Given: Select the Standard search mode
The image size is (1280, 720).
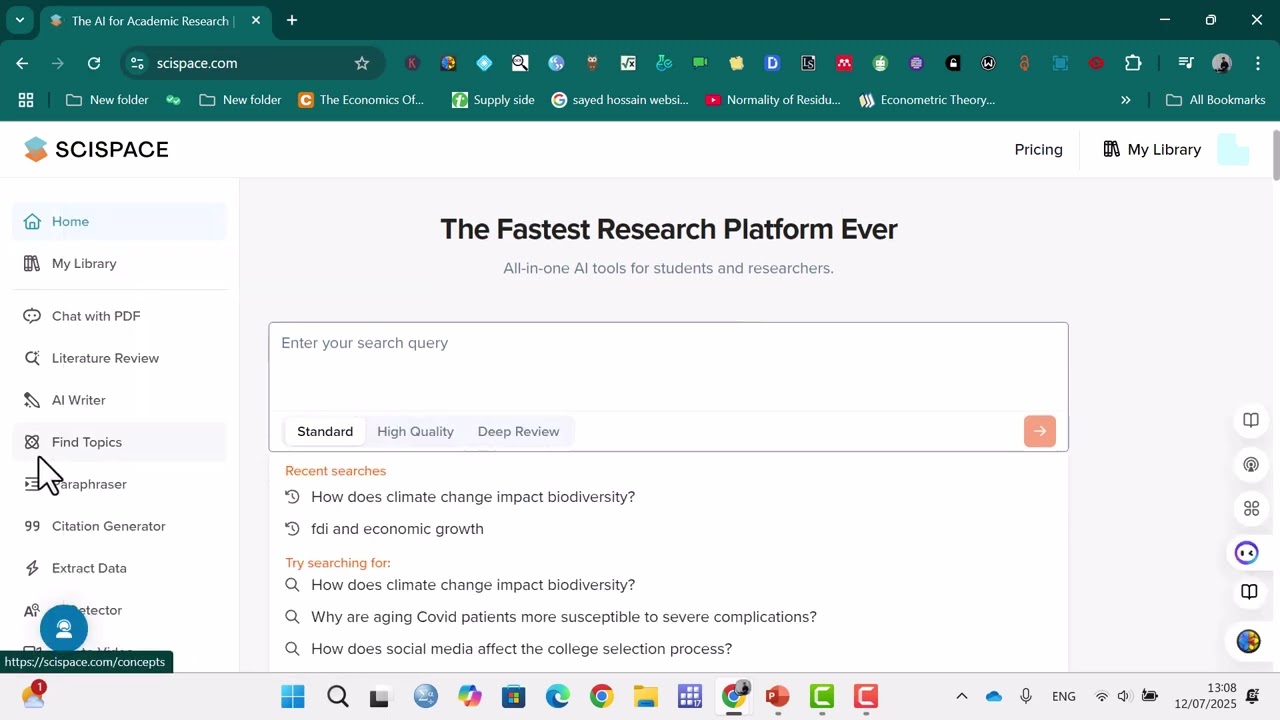Looking at the screenshot, I should (x=325, y=431).
